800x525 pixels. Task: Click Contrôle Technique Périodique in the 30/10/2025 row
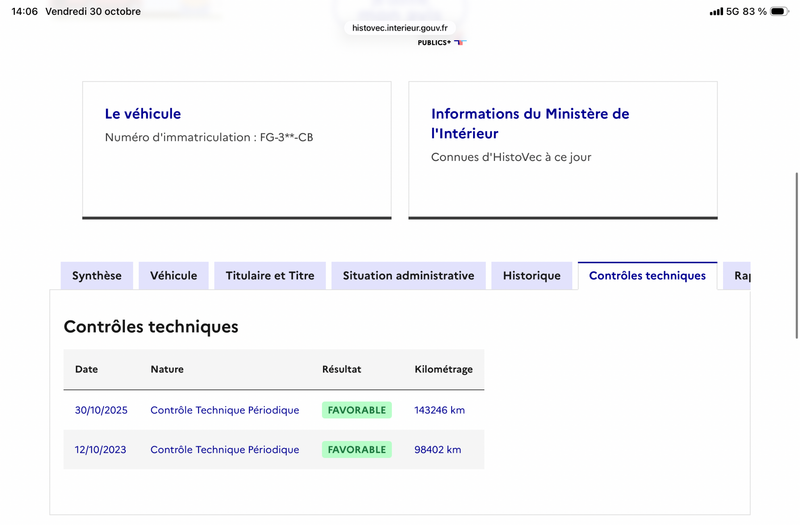click(224, 410)
